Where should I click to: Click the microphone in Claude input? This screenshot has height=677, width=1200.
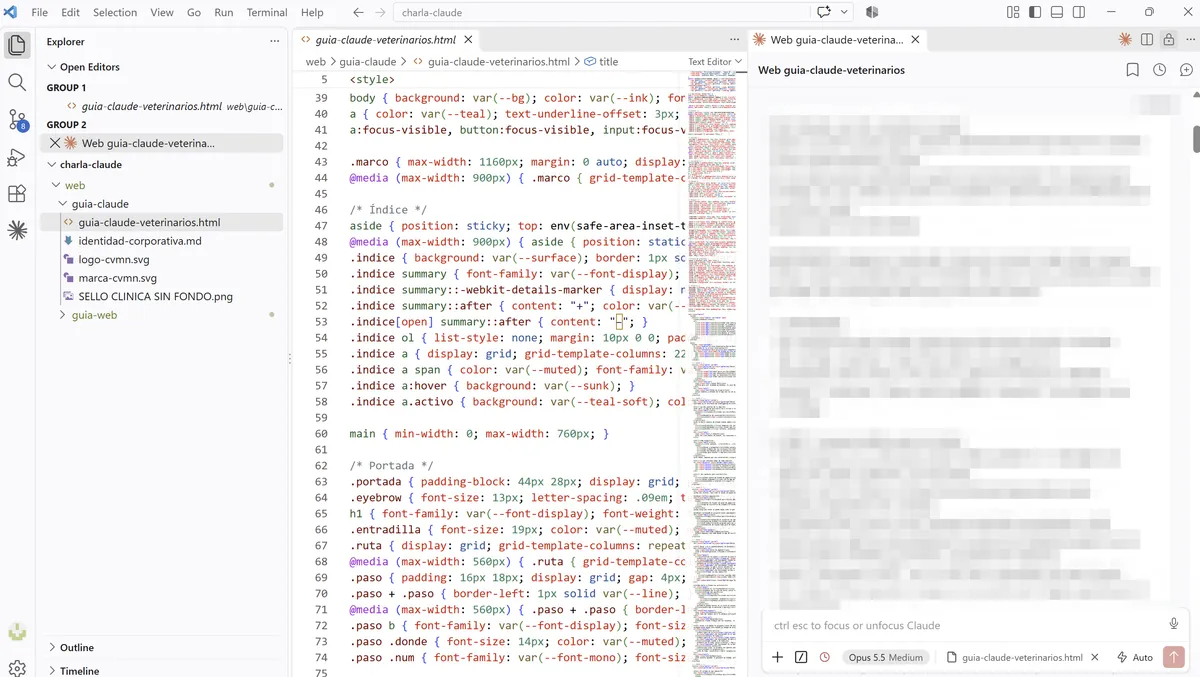1174,624
